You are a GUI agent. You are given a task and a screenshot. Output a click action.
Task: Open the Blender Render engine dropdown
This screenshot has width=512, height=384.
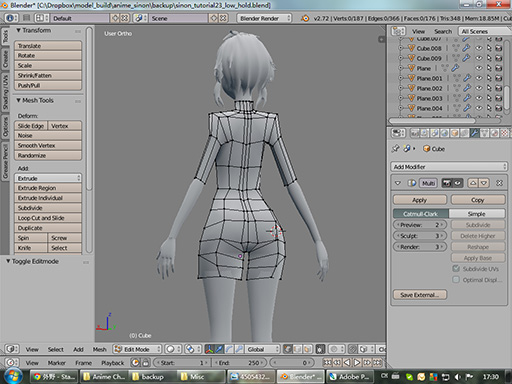pyautogui.click(x=264, y=18)
